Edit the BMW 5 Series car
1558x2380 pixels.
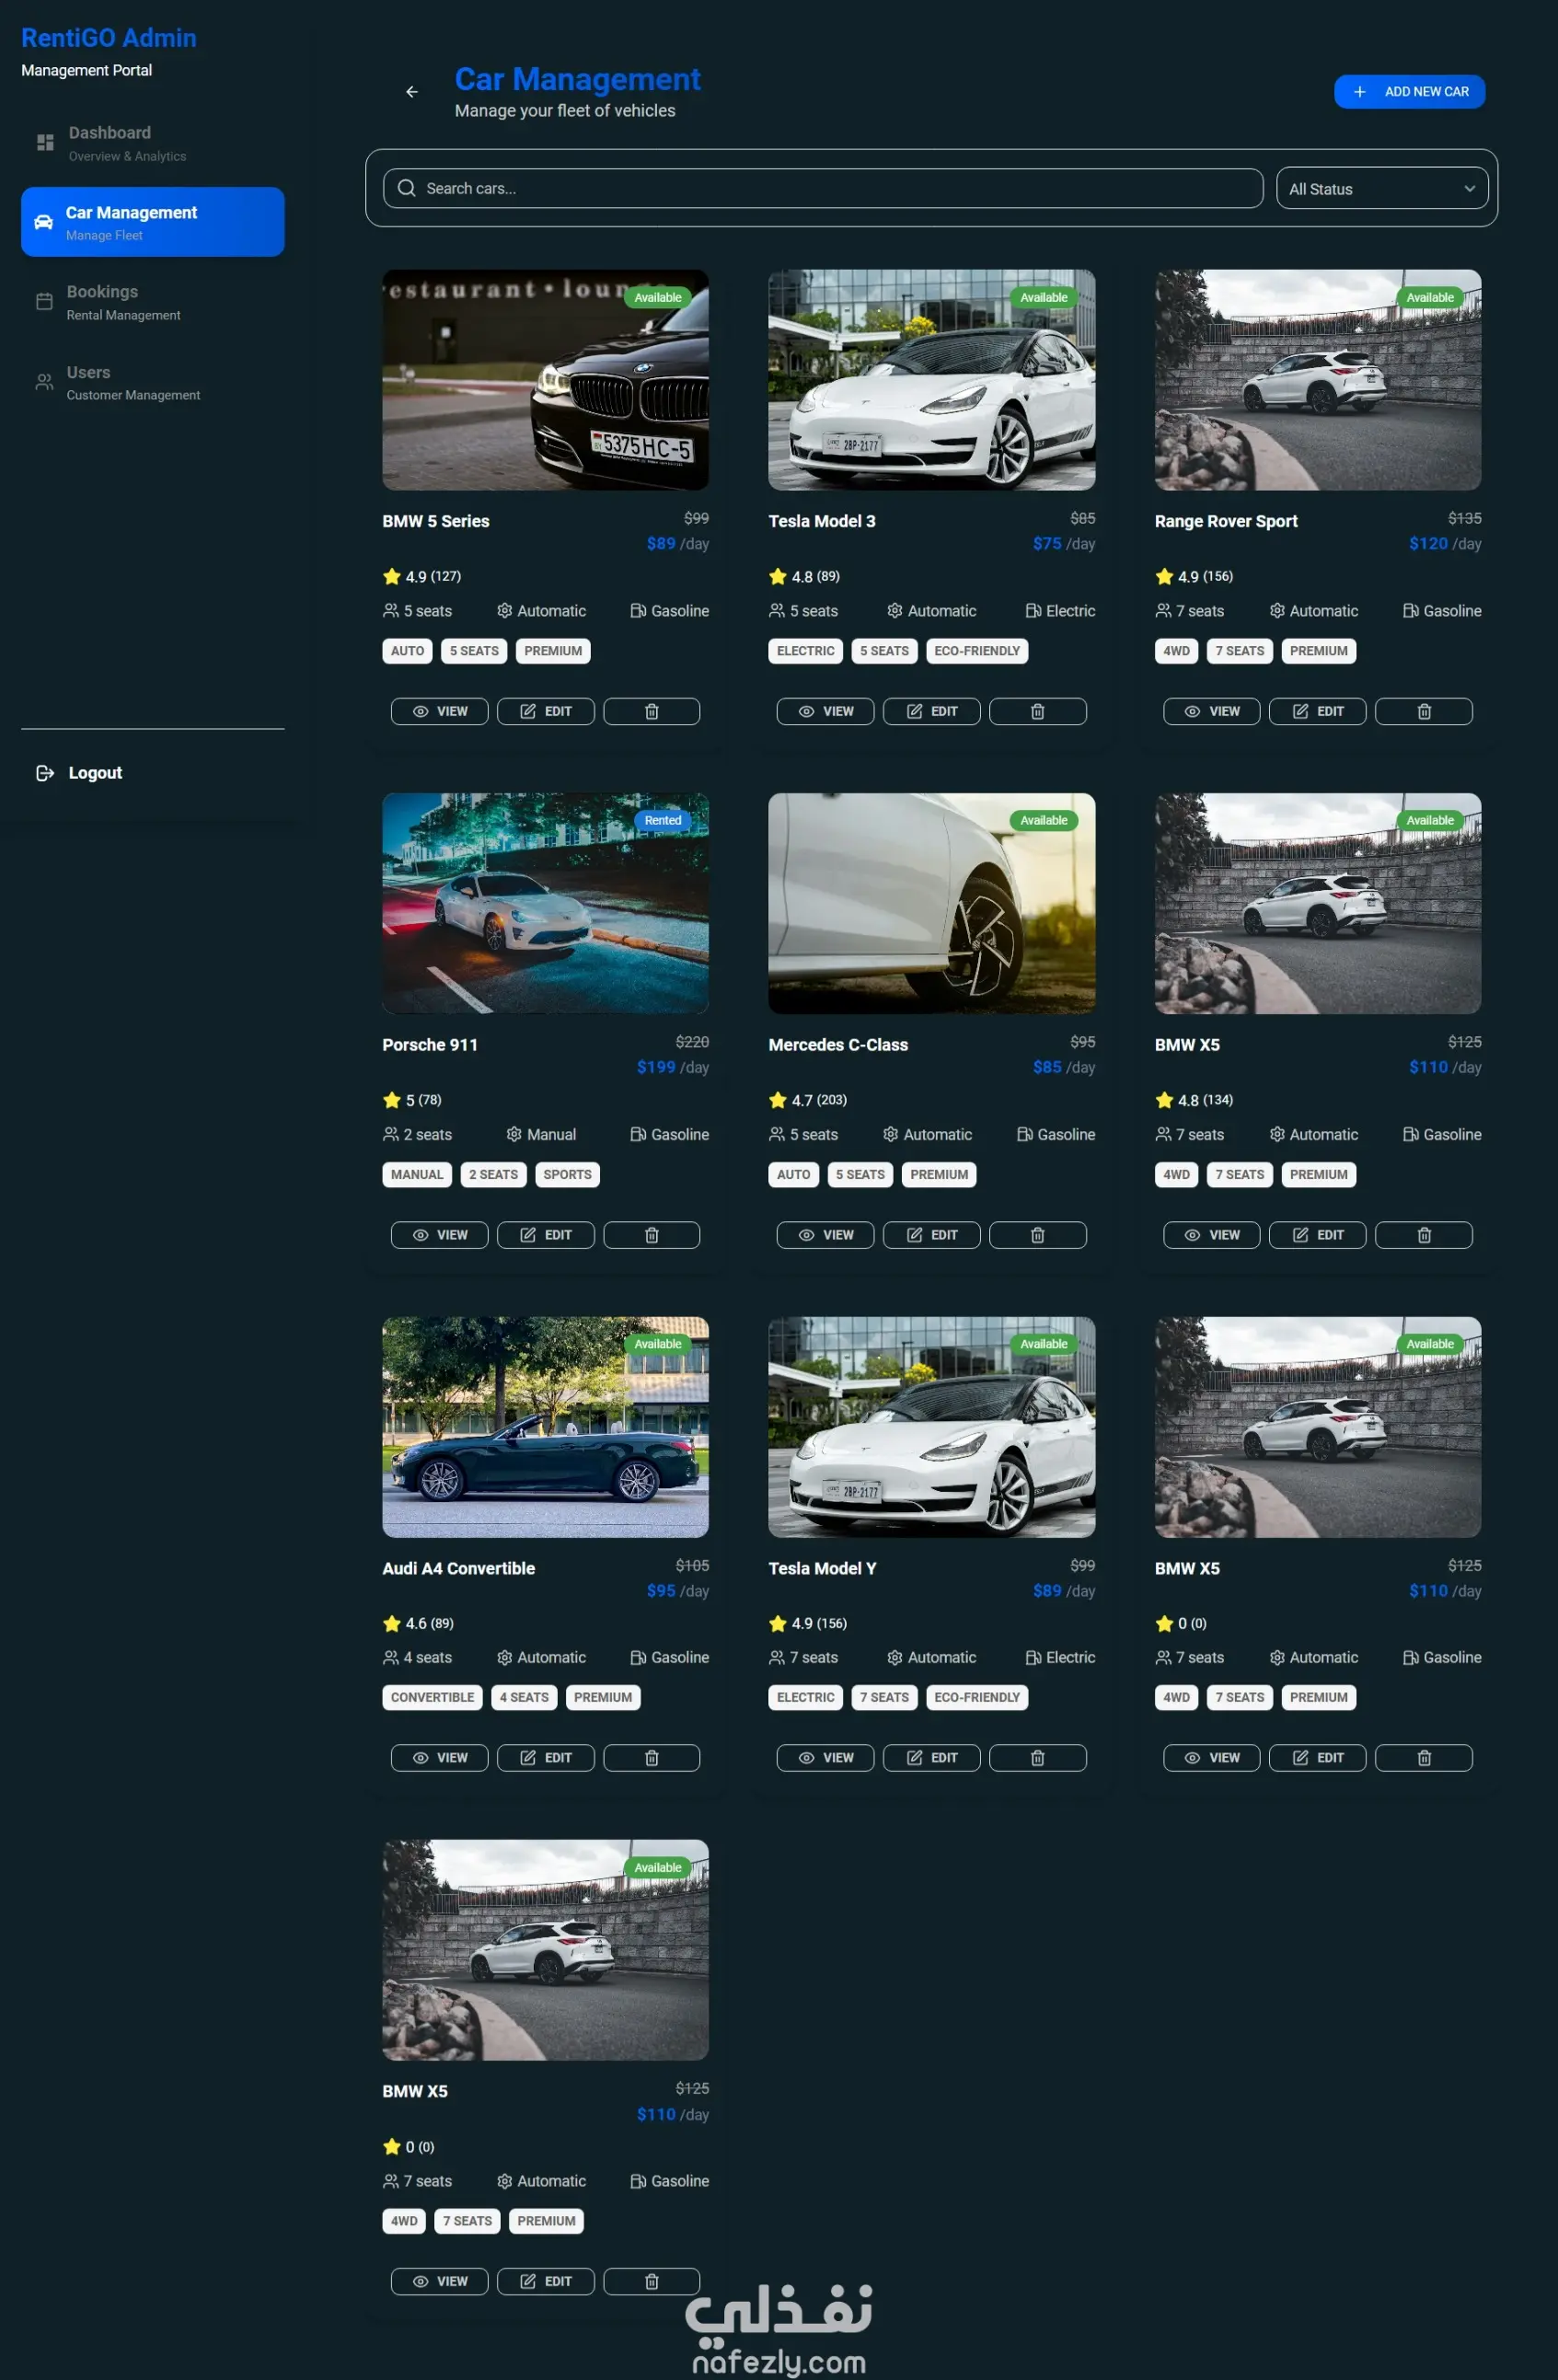[x=546, y=711]
